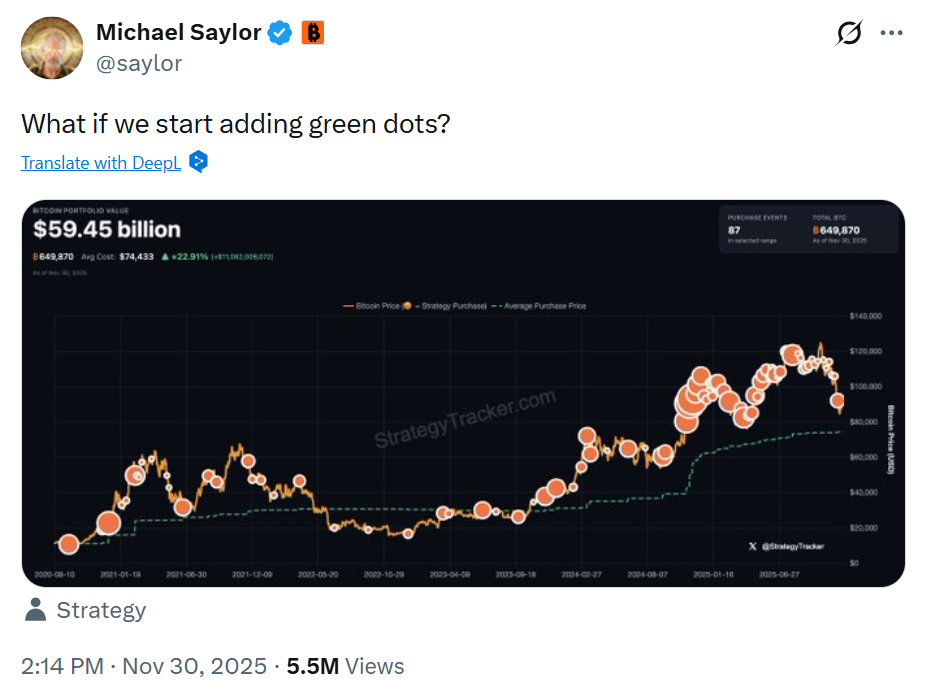The image size is (931, 680).
Task: Click the person icon beside Strategy
Action: 35,609
